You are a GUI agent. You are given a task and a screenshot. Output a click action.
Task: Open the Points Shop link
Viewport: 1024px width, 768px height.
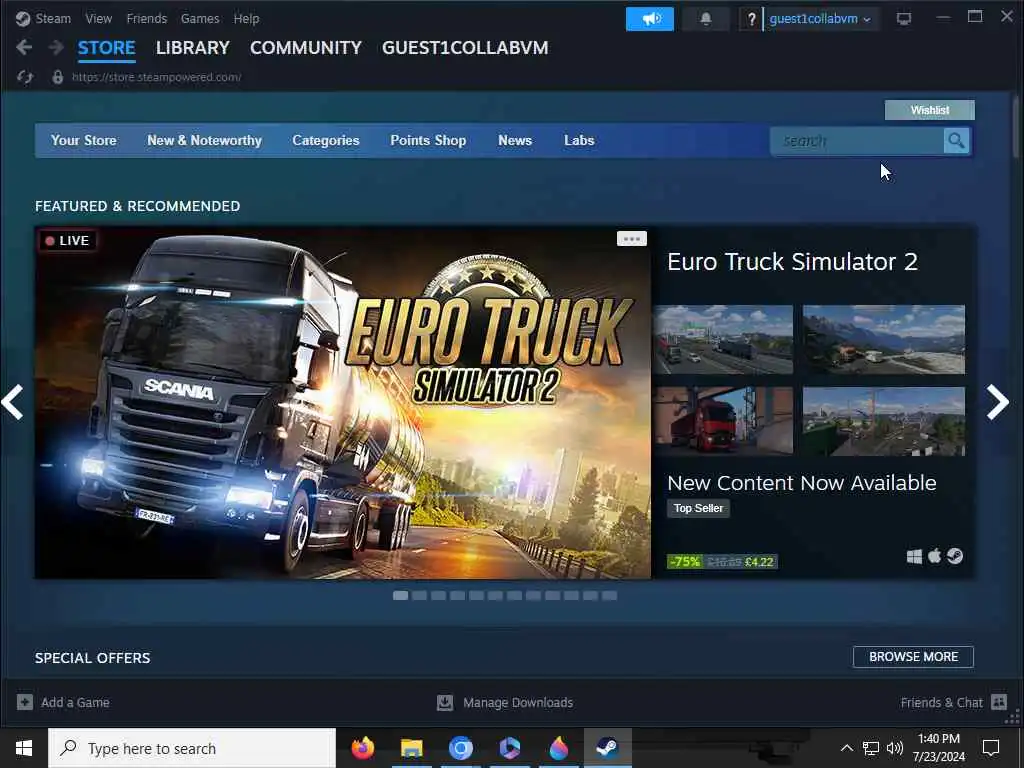pyautogui.click(x=428, y=140)
